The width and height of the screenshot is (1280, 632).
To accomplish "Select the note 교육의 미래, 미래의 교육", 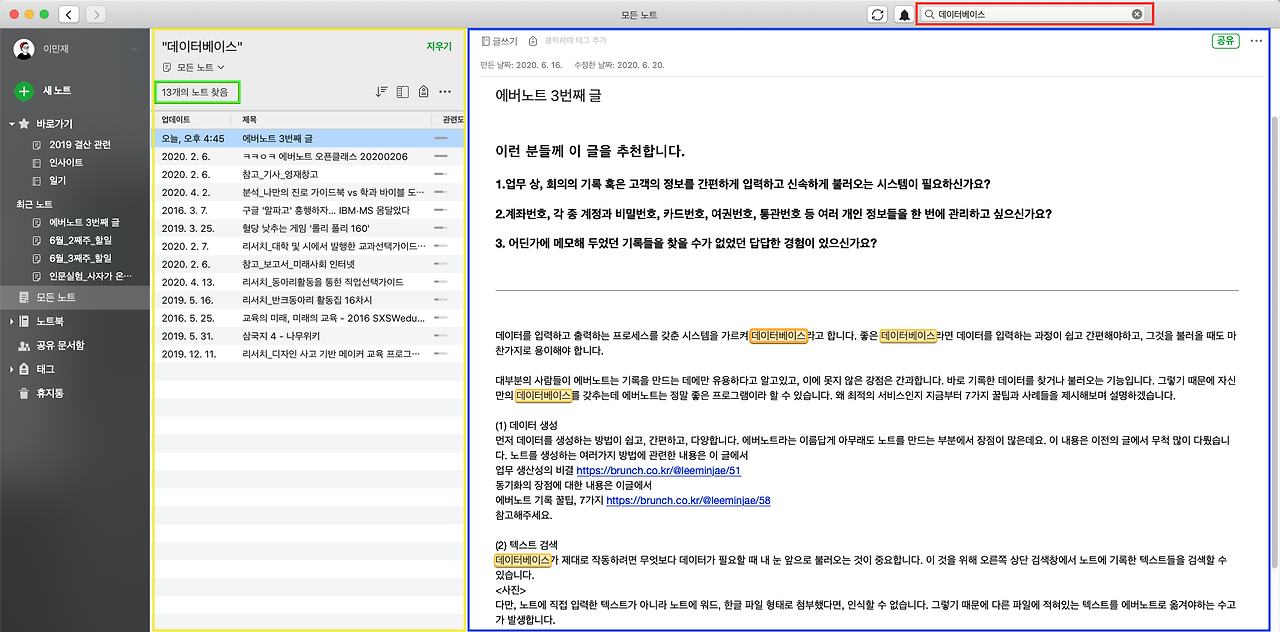I will (308, 318).
